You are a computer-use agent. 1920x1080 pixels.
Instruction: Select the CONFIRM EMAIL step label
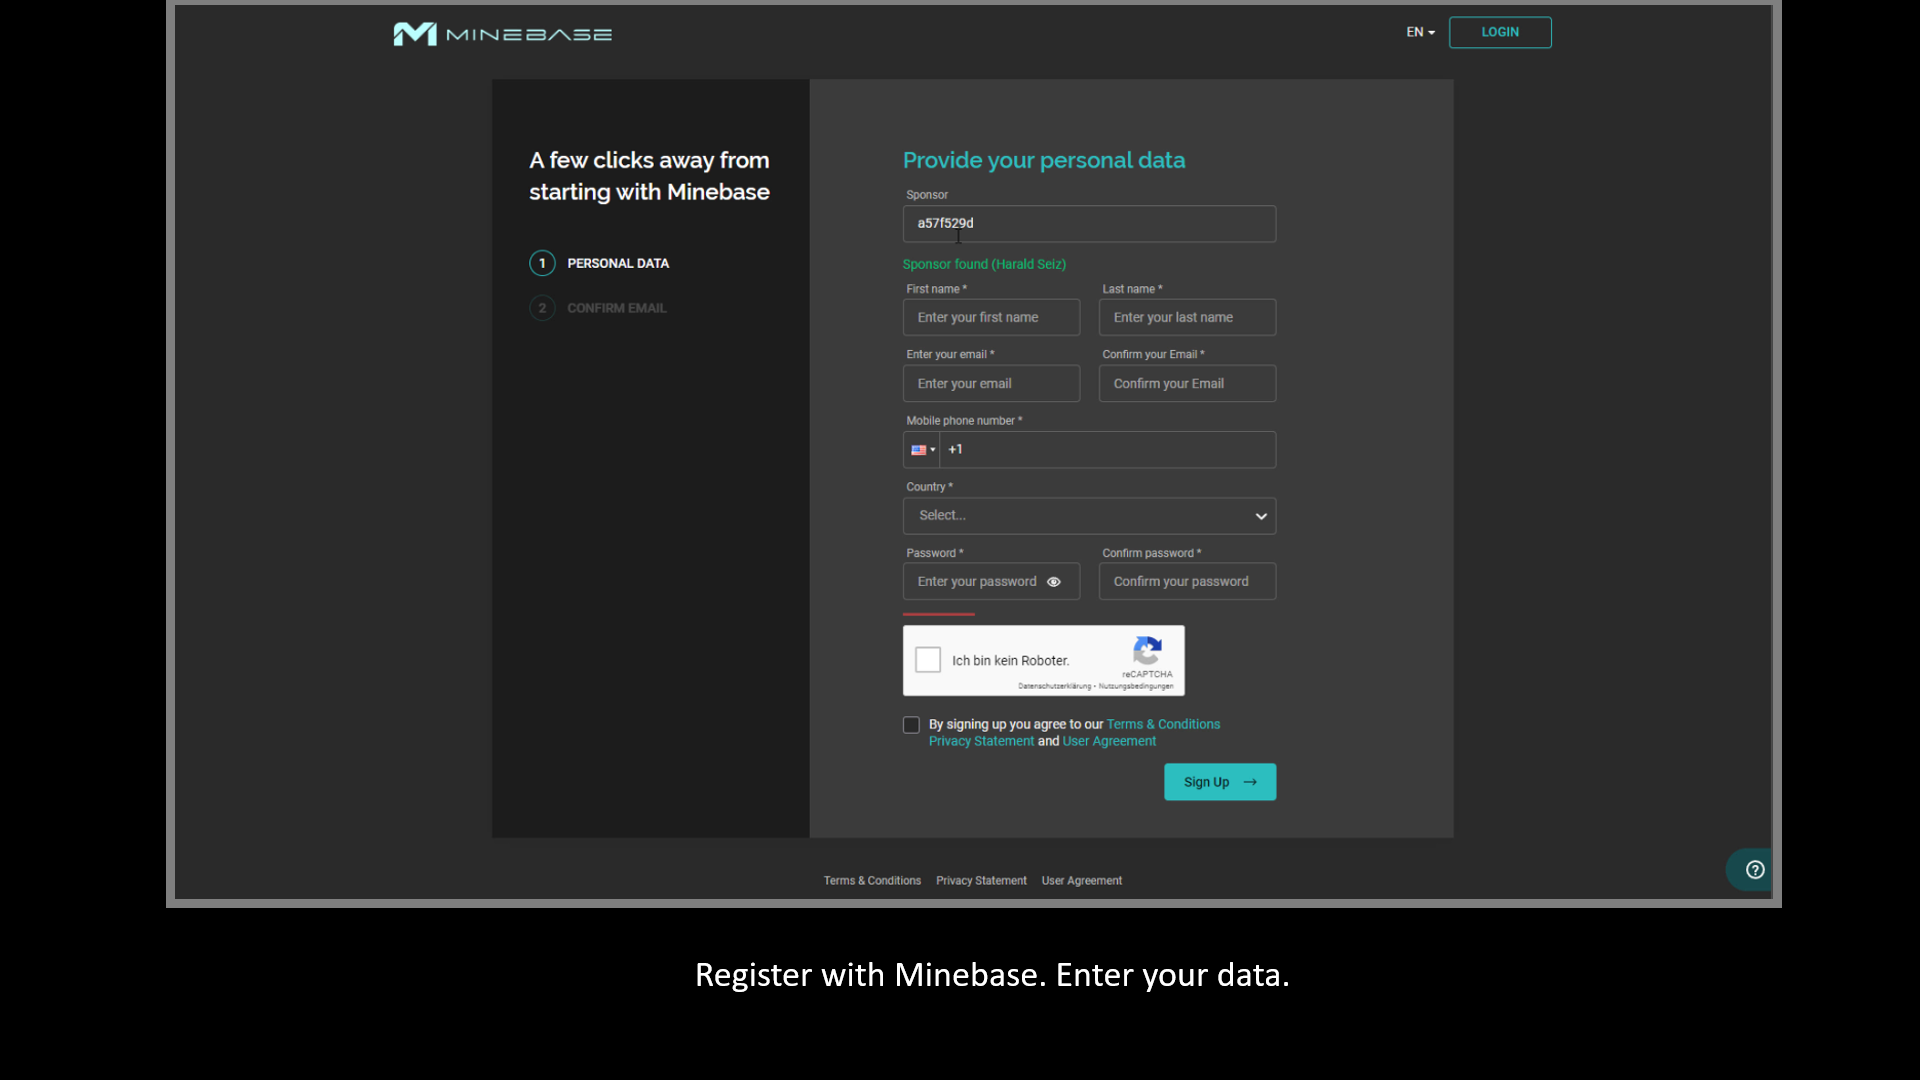(x=616, y=308)
